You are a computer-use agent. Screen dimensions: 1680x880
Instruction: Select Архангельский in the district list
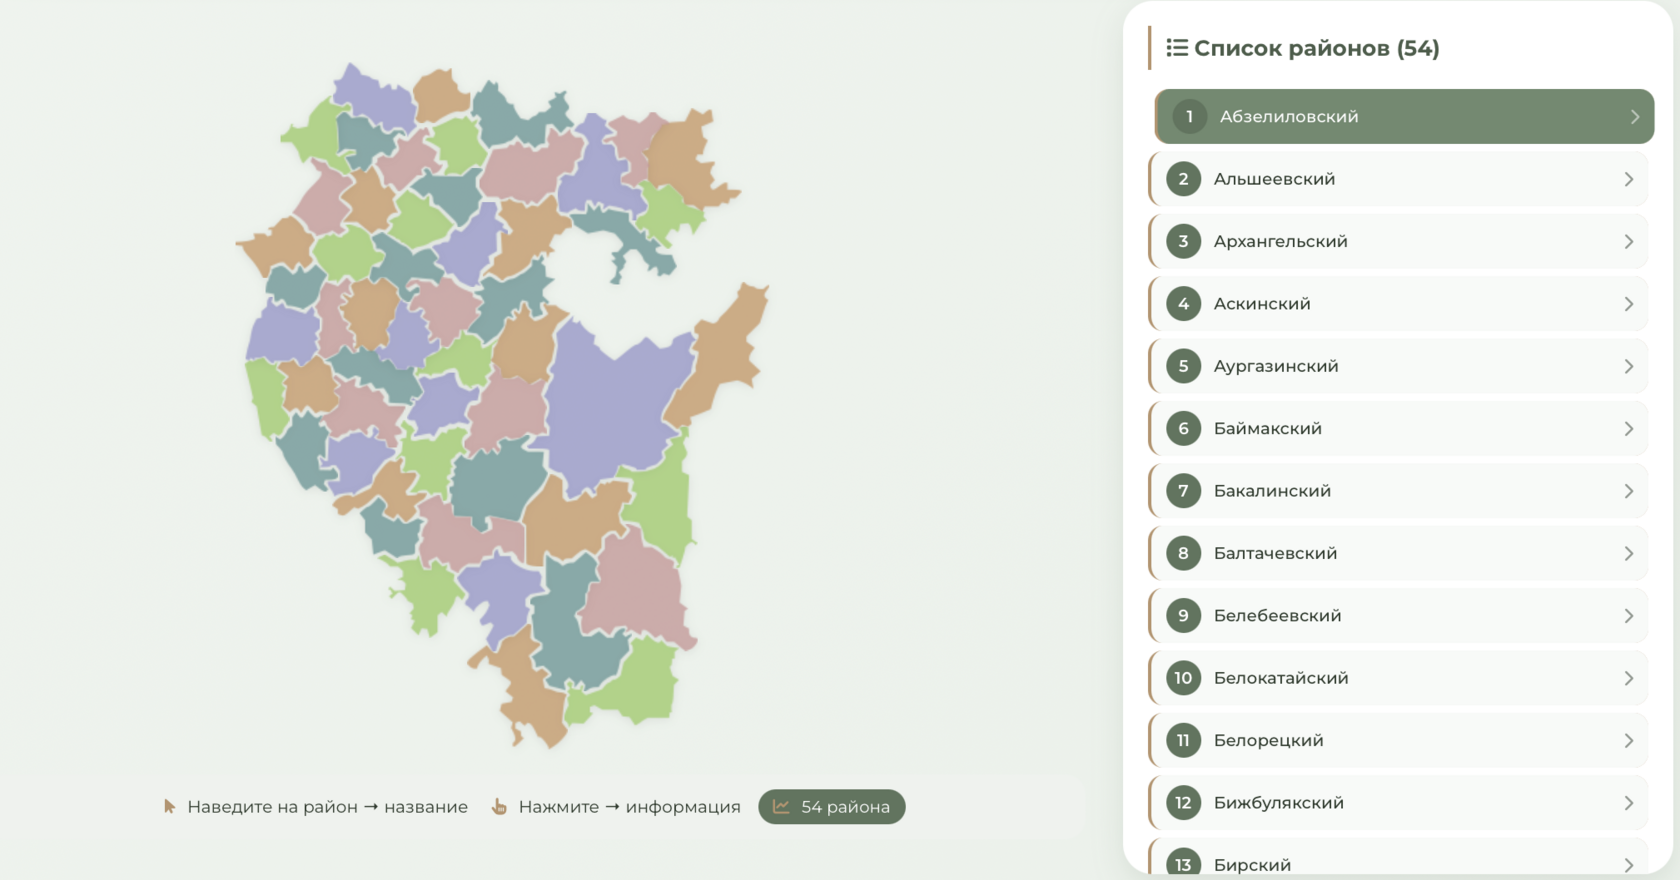pyautogui.click(x=1398, y=241)
